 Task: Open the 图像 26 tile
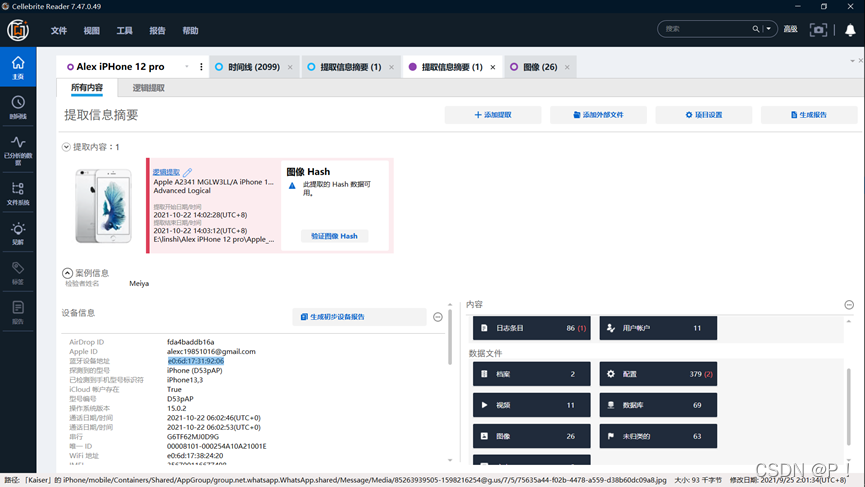[532, 436]
